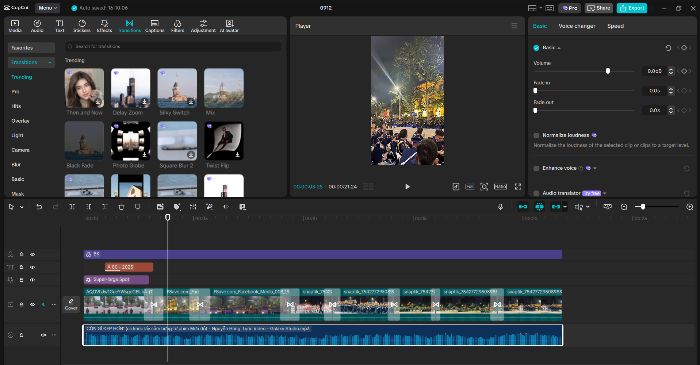700x365 pixels.
Task: Select the Overlay transitions category
Action: coord(20,121)
